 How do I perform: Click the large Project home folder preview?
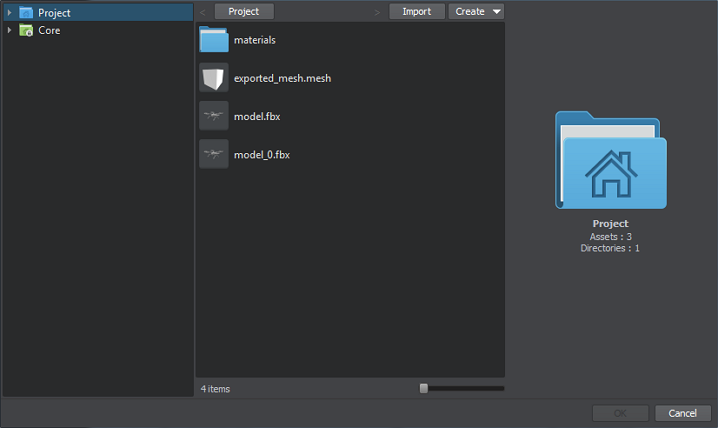pos(610,160)
